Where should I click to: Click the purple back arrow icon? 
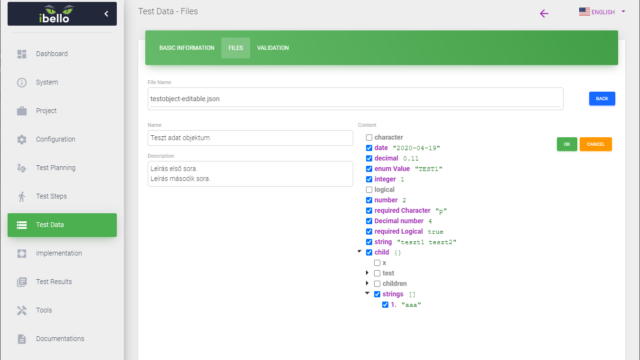(544, 13)
